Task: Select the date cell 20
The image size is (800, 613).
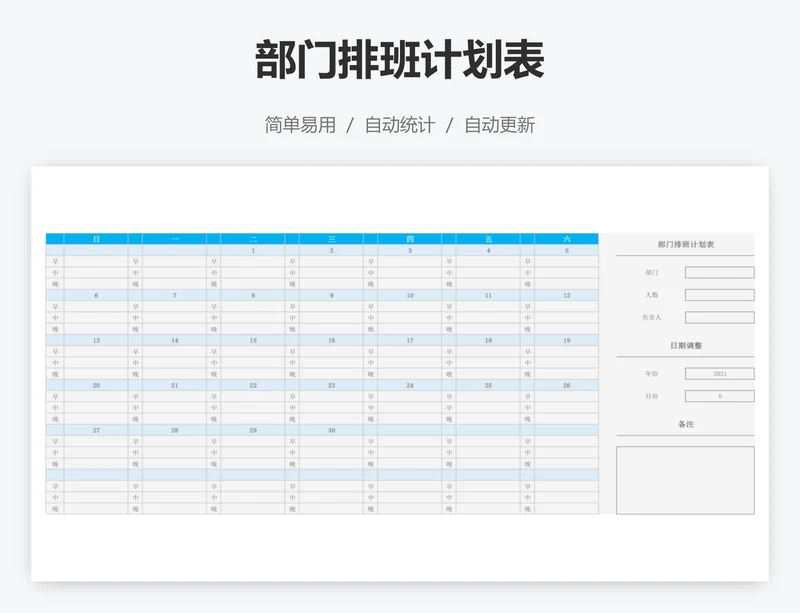Action: click(96, 385)
